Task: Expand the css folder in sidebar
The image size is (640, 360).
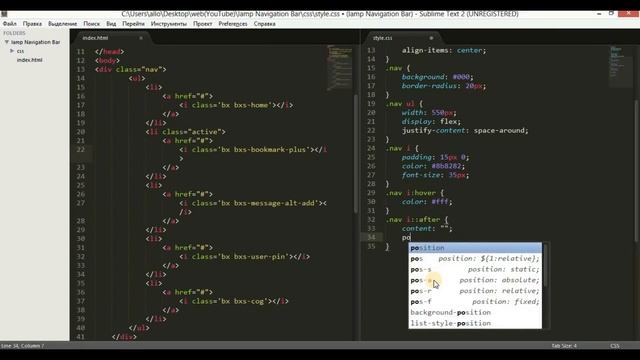Action: tap(12, 51)
